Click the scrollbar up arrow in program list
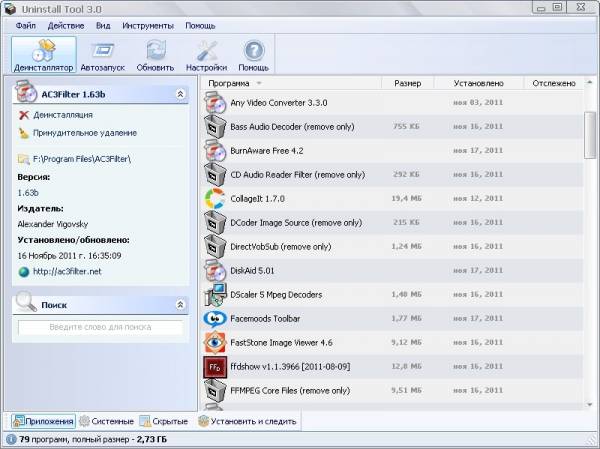 (590, 82)
